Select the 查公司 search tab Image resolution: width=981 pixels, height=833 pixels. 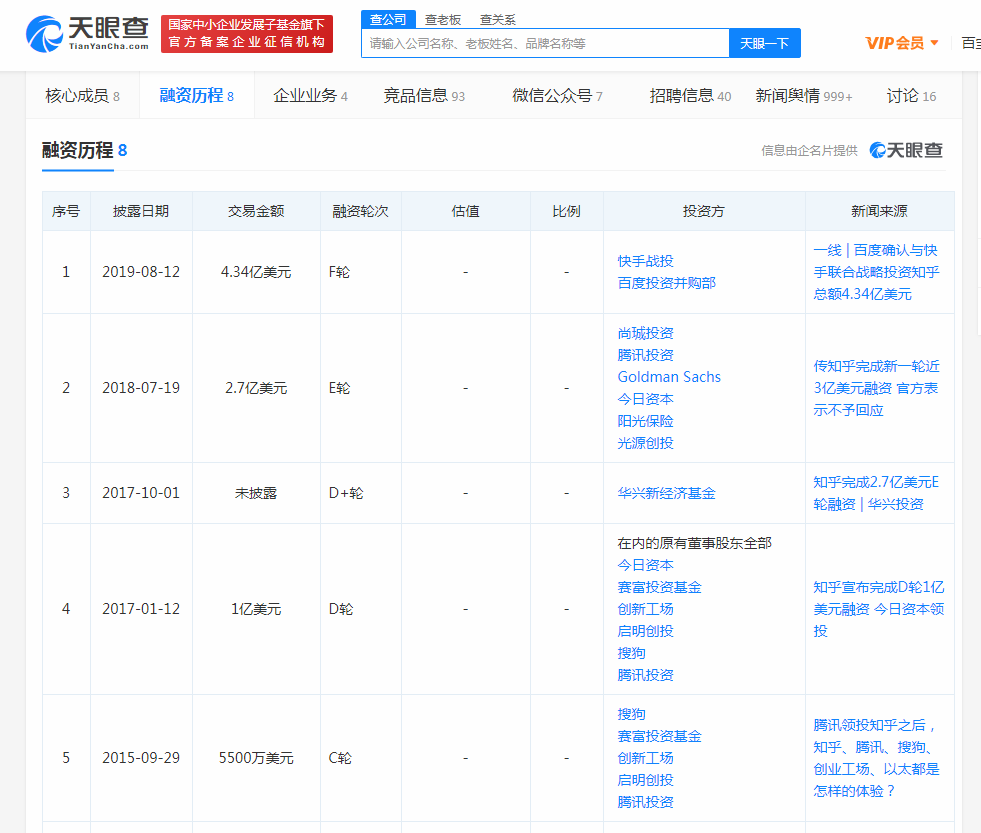coord(391,18)
